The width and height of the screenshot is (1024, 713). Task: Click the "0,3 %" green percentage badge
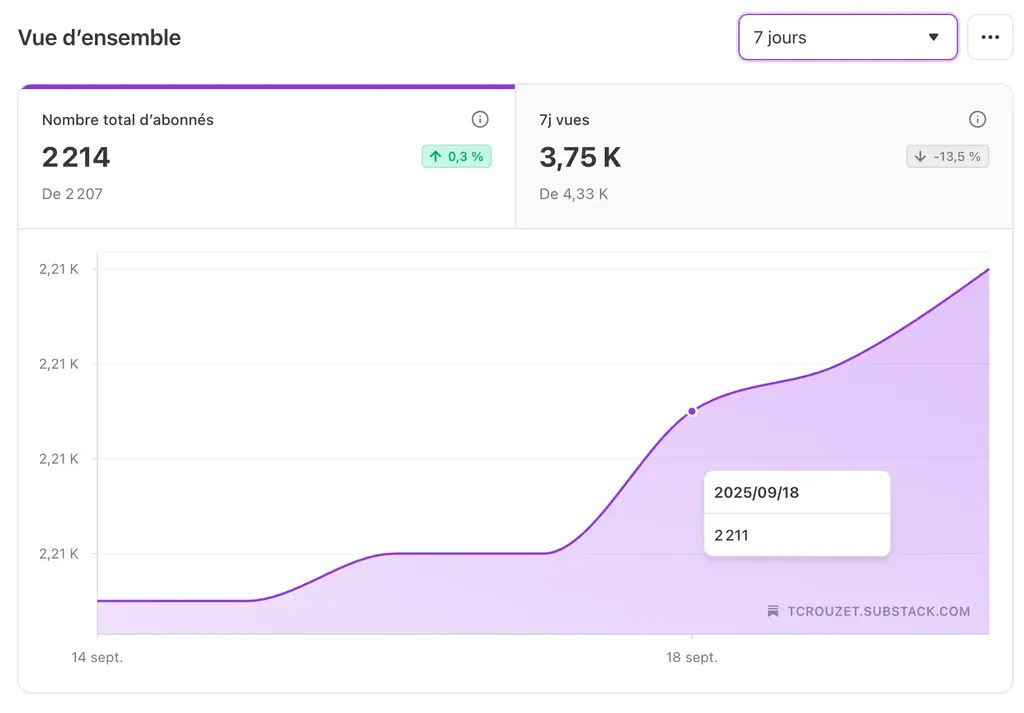[x=456, y=156]
